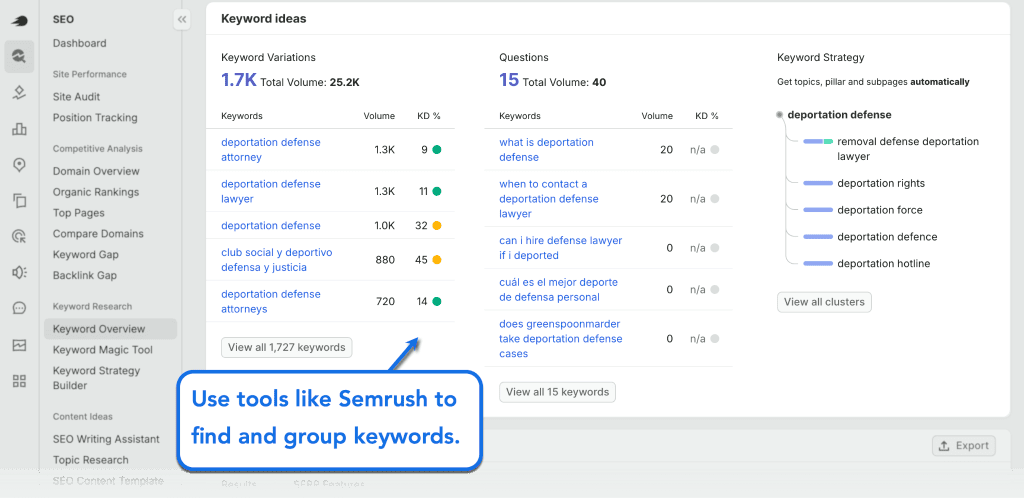Click the Export button
The image size is (1024, 498).
(x=964, y=446)
